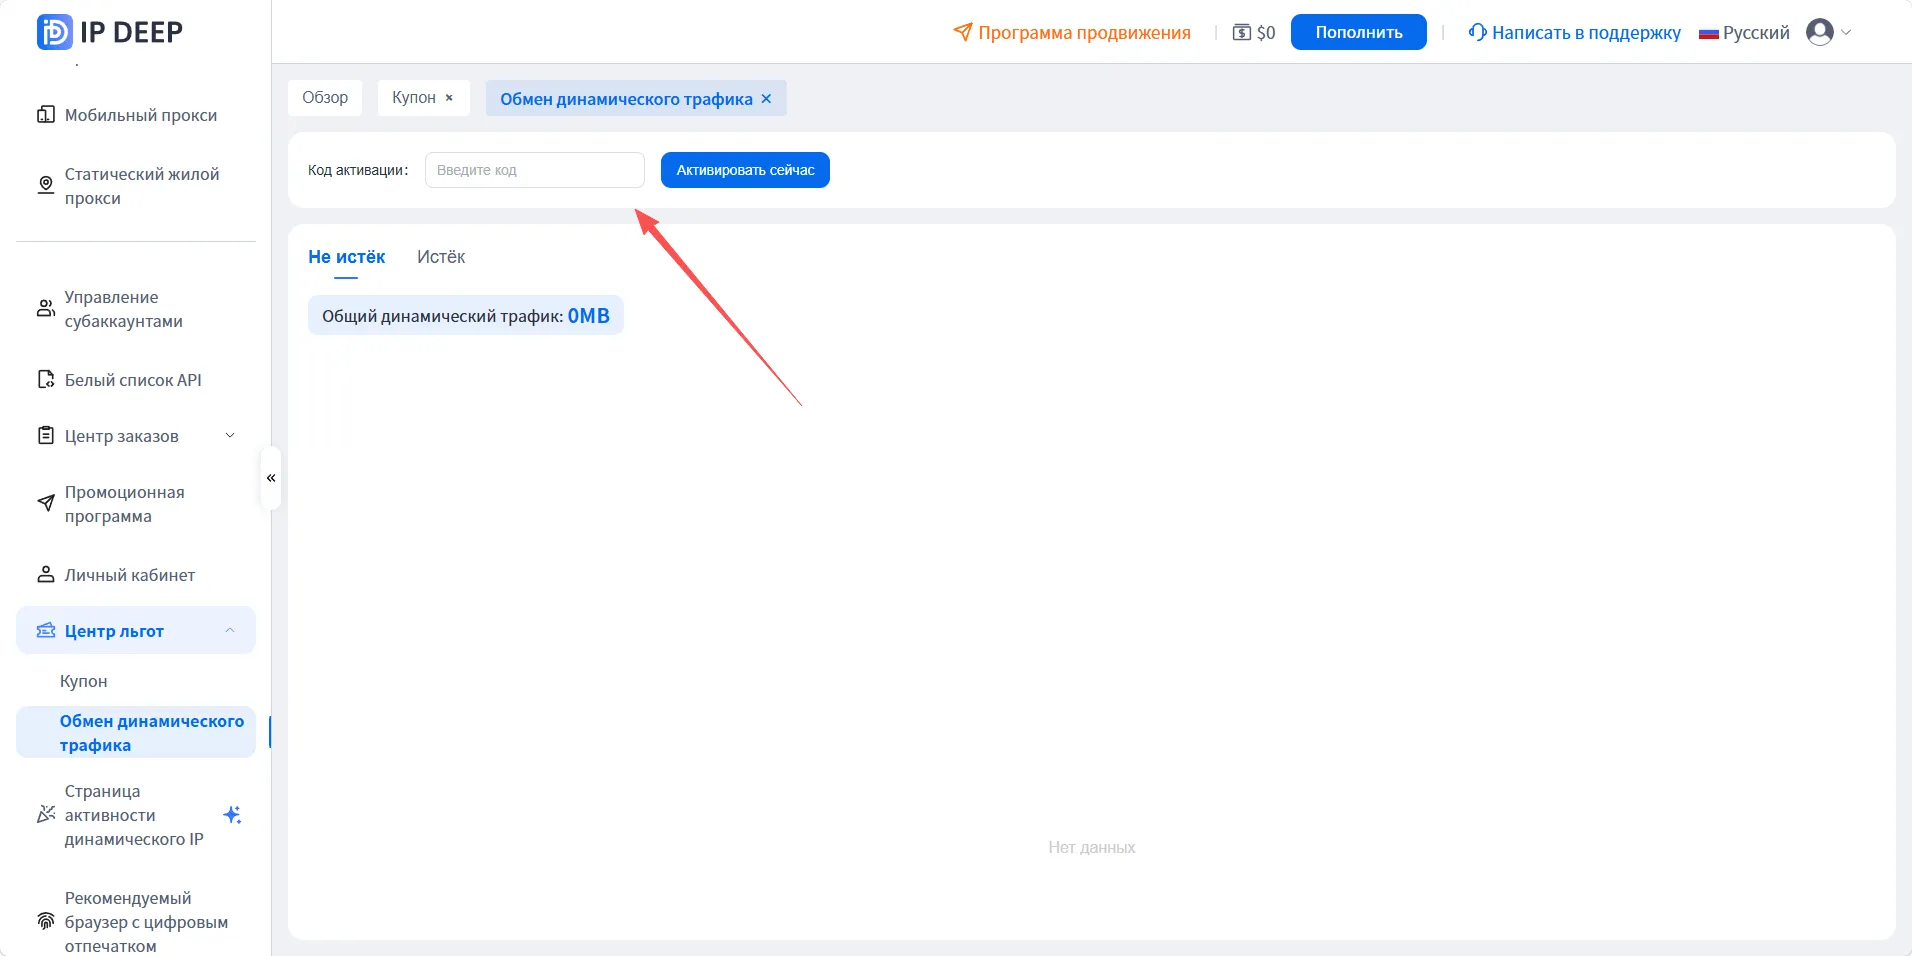This screenshot has height=956, width=1912.
Task: Click the API whitelist document icon
Action: 46,379
